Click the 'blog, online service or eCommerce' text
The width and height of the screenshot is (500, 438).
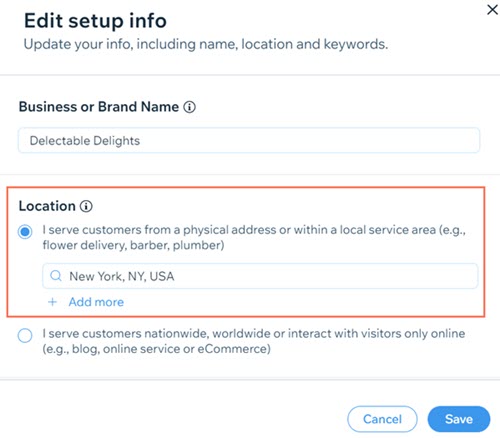tap(171, 349)
